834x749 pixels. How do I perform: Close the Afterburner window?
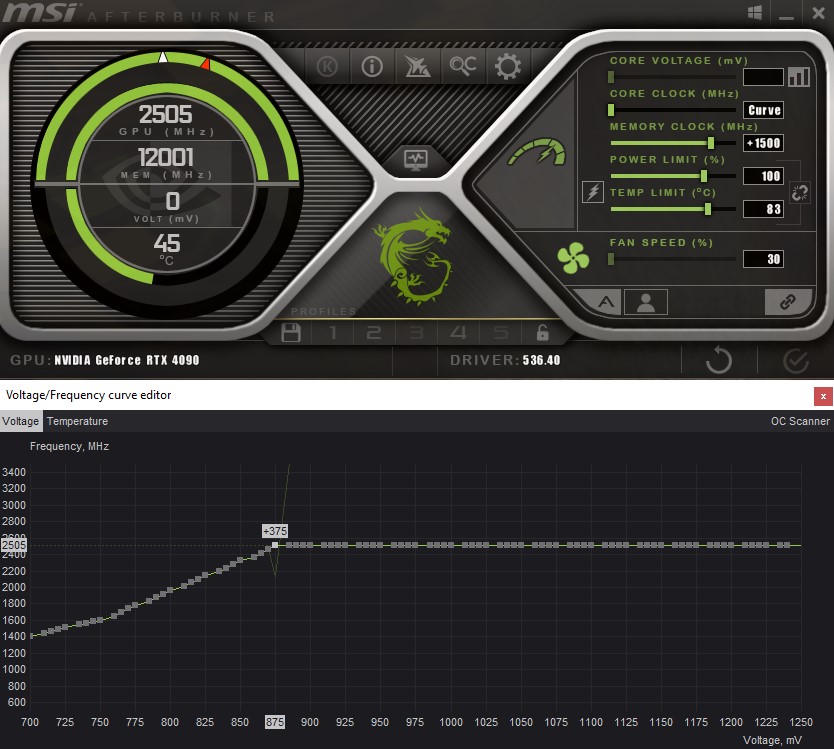[819, 13]
